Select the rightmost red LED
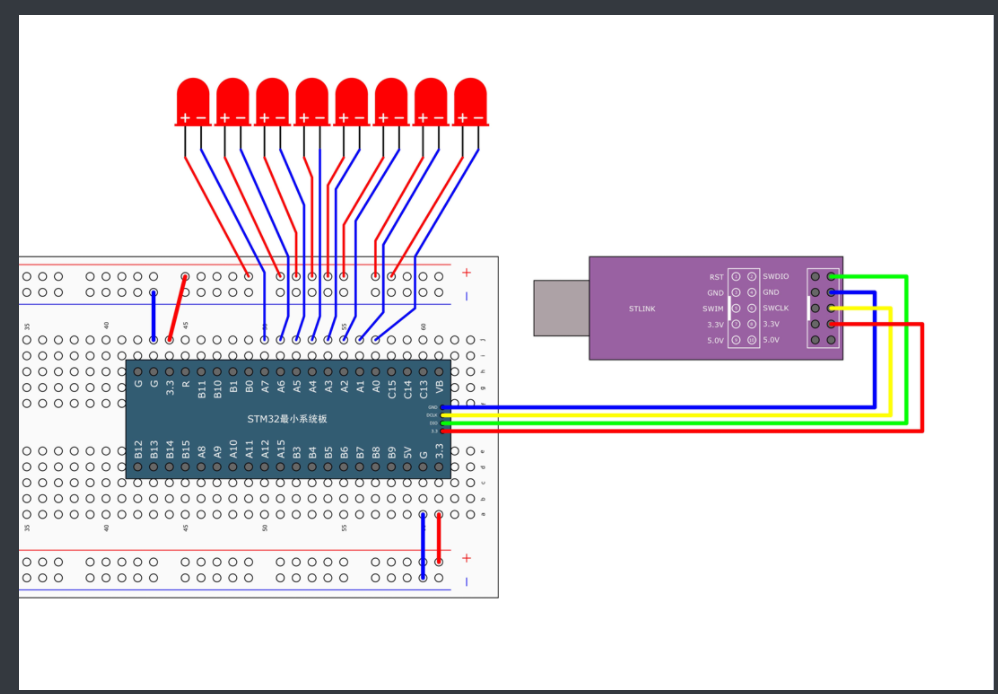This screenshot has height=694, width=998. point(470,102)
